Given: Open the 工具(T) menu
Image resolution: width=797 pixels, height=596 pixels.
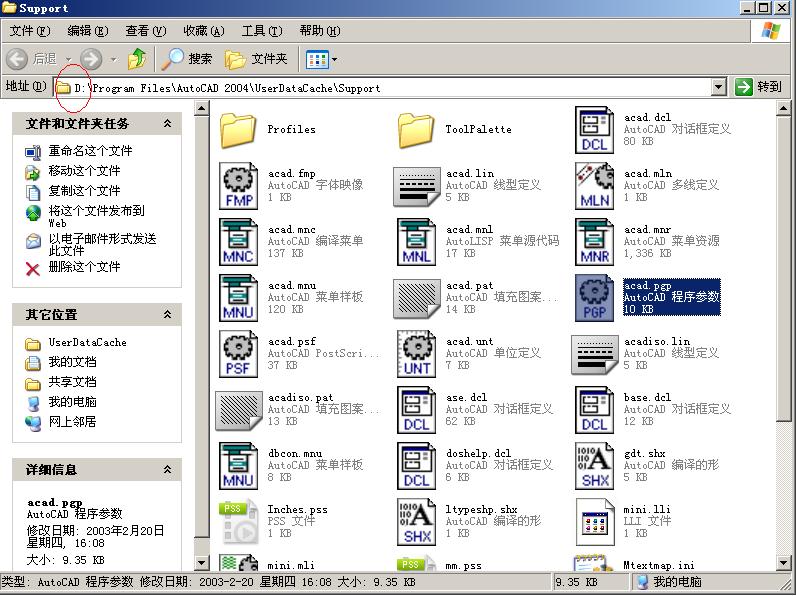Looking at the screenshot, I should coord(262,31).
